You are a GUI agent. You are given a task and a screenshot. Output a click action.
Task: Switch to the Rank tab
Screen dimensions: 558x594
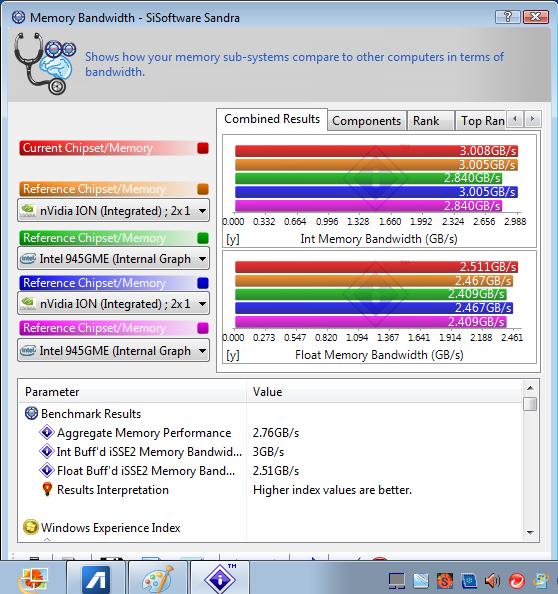[430, 121]
